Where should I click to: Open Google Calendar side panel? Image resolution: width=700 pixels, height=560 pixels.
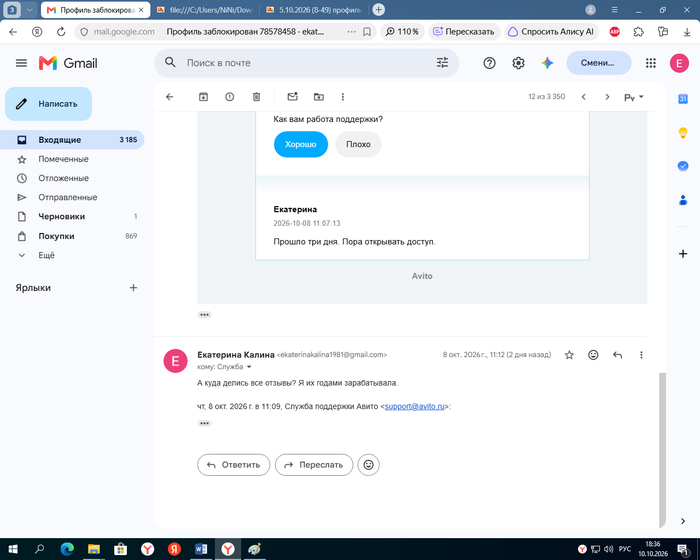point(683,99)
